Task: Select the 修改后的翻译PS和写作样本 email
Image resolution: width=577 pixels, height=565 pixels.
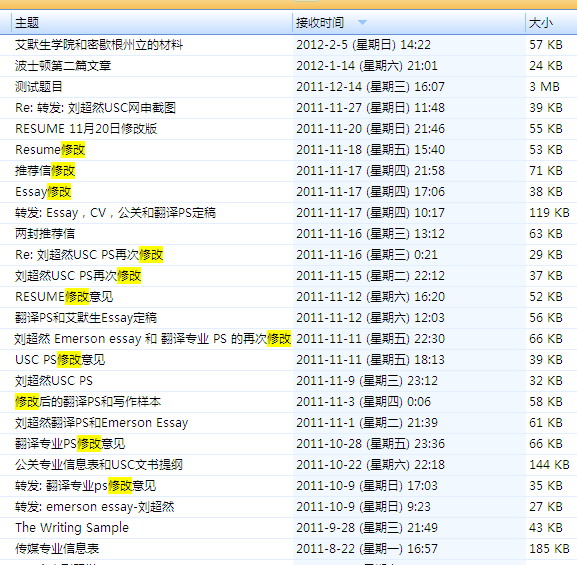Action: pos(288,402)
